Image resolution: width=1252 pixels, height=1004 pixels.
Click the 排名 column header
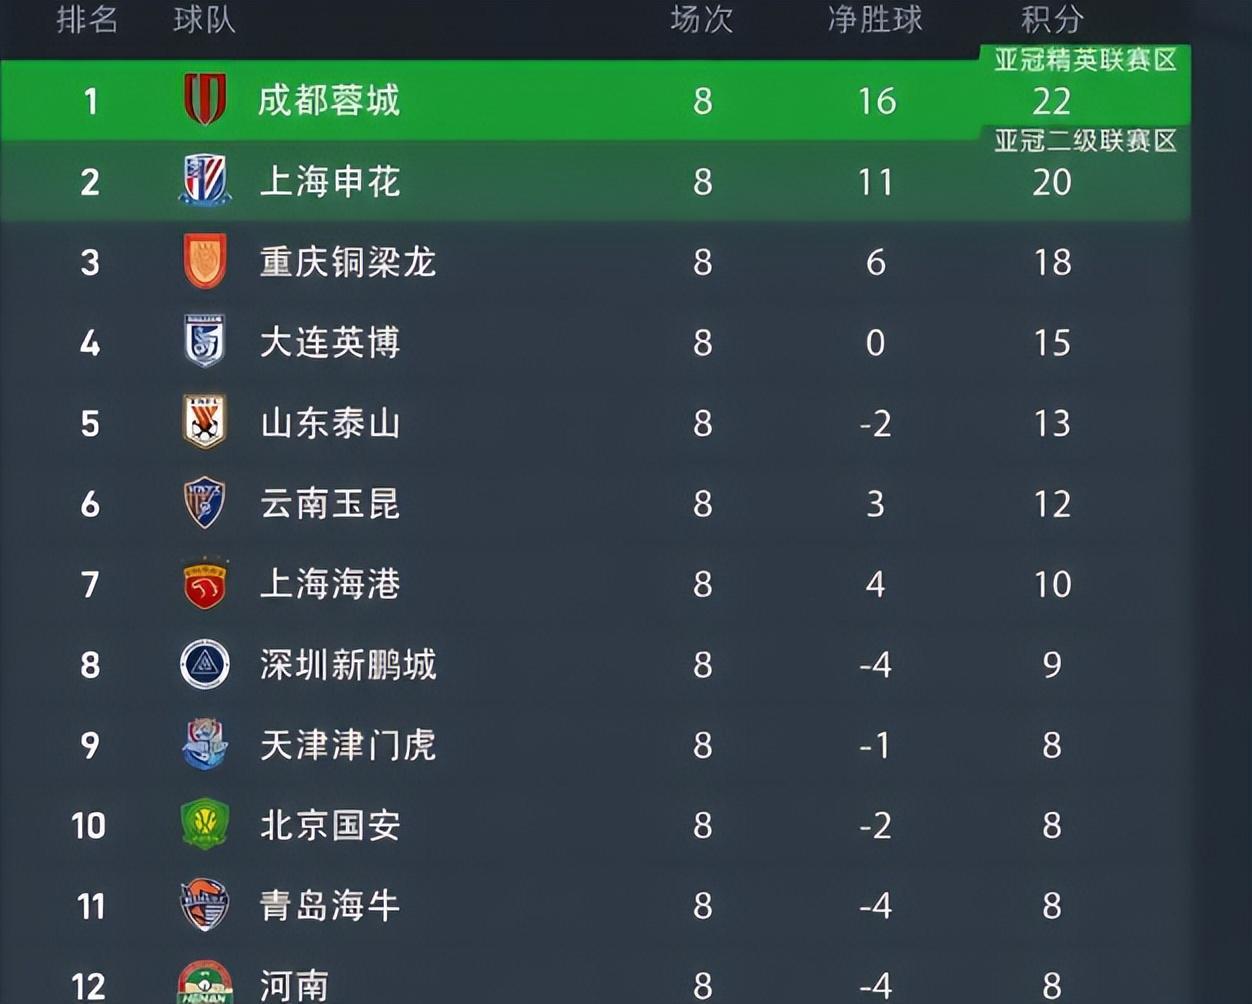click(x=88, y=19)
